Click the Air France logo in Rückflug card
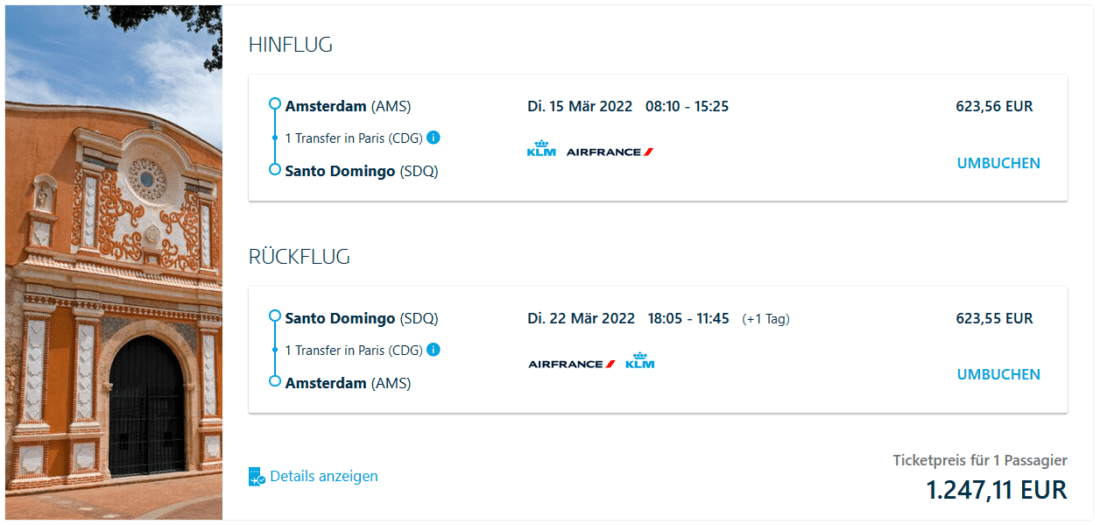 point(572,364)
